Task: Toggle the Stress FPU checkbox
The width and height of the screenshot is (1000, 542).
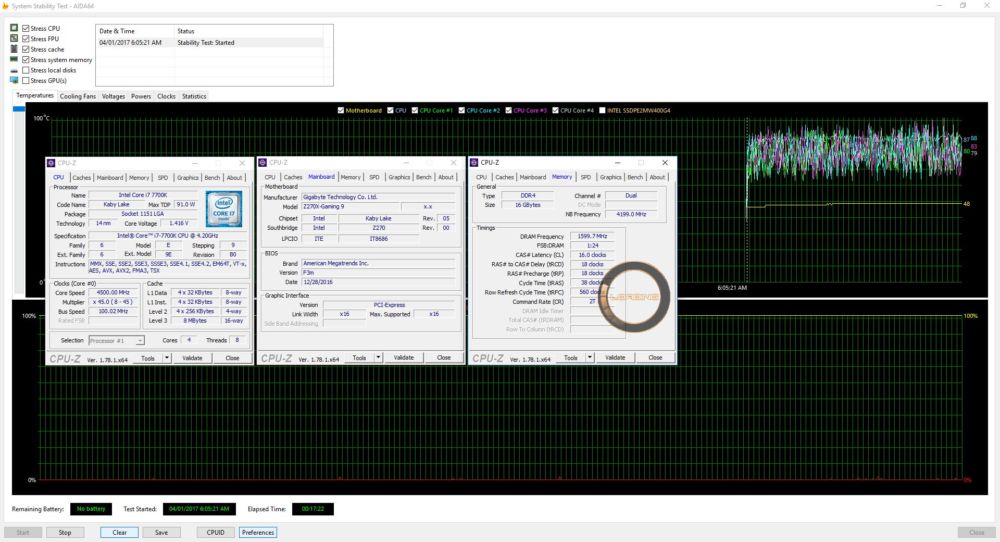Action: [x=26, y=38]
